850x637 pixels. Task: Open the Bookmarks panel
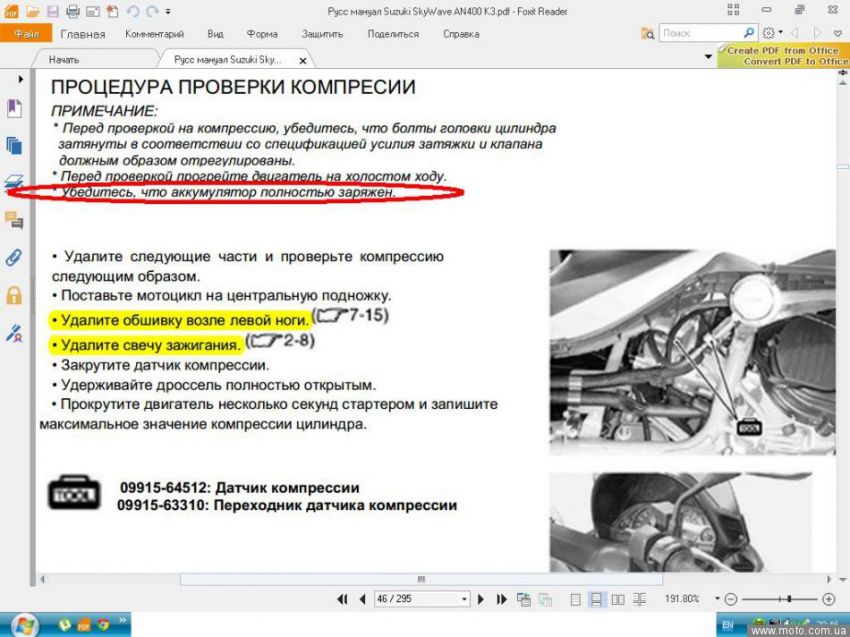[x=14, y=108]
